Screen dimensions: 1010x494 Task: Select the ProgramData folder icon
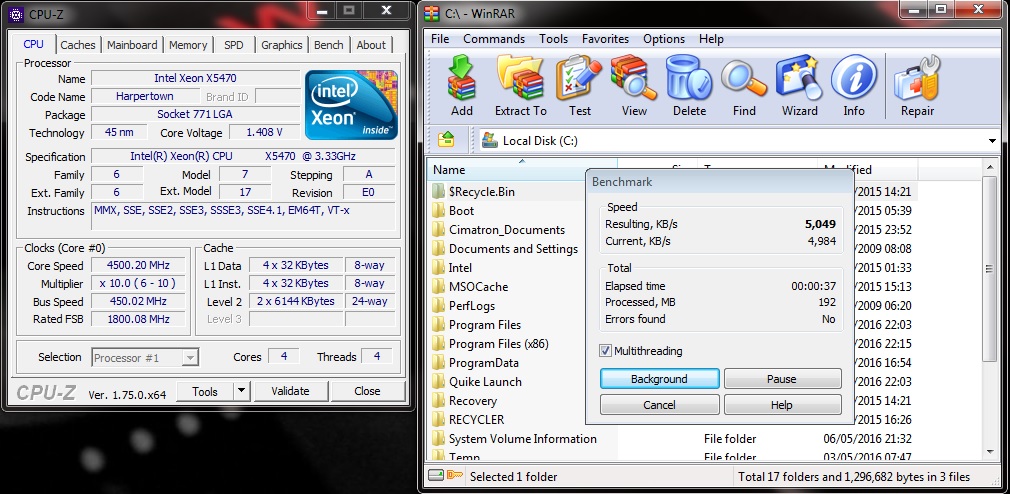click(439, 363)
